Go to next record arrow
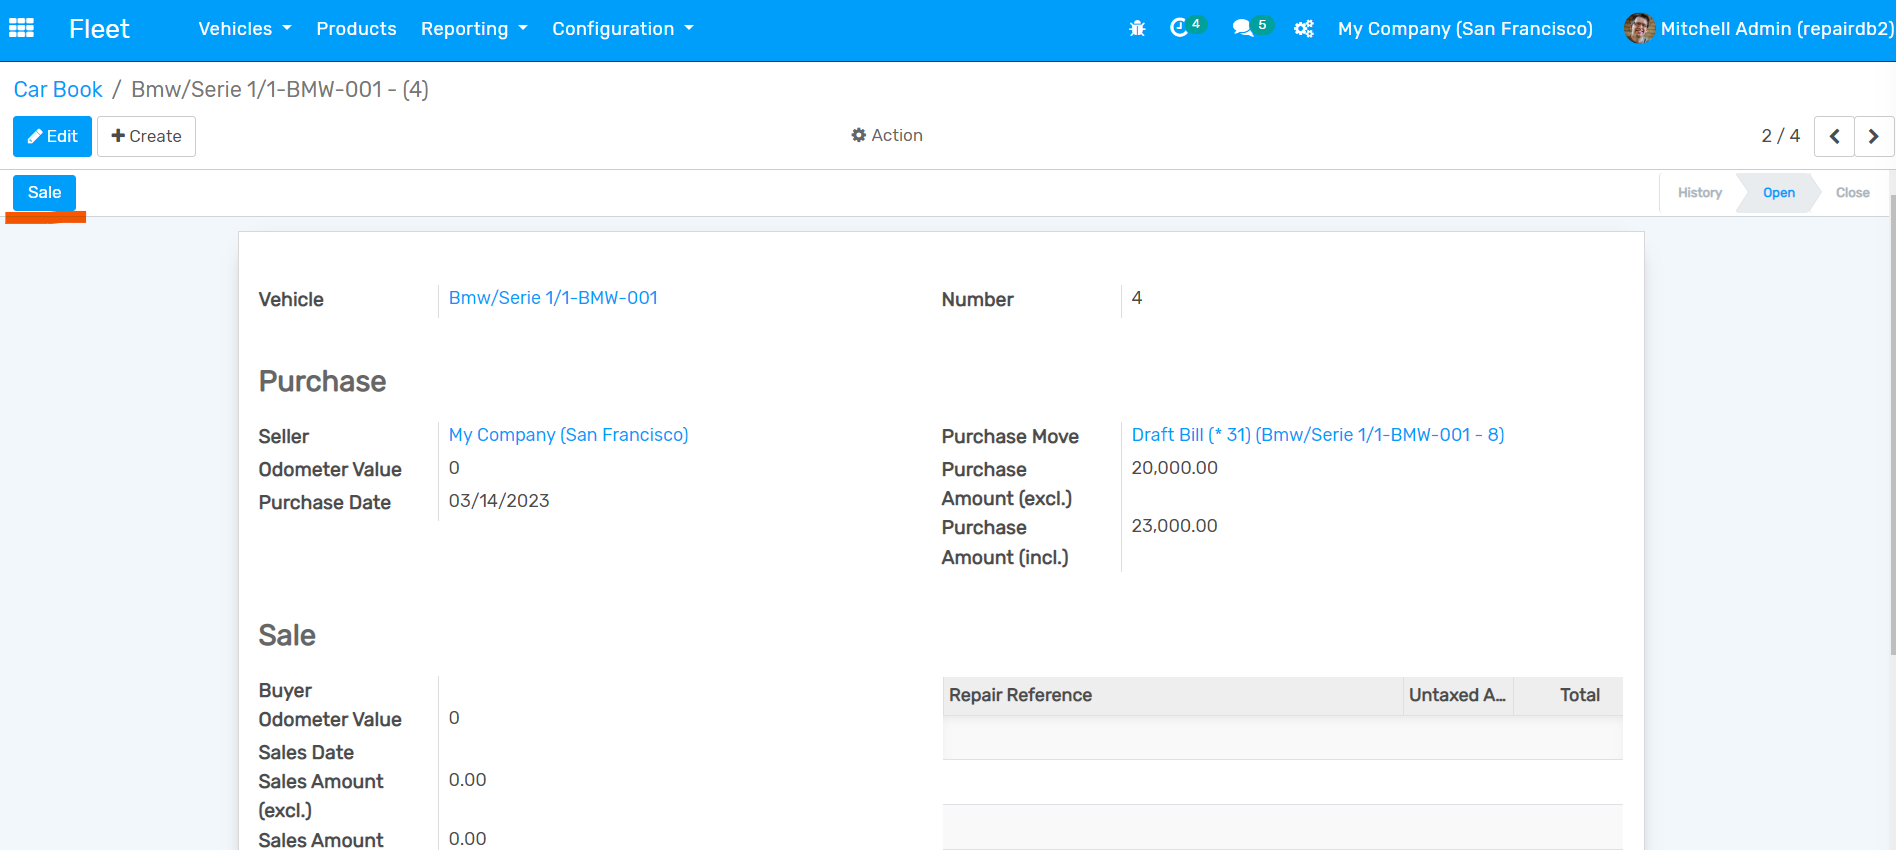 (1874, 136)
